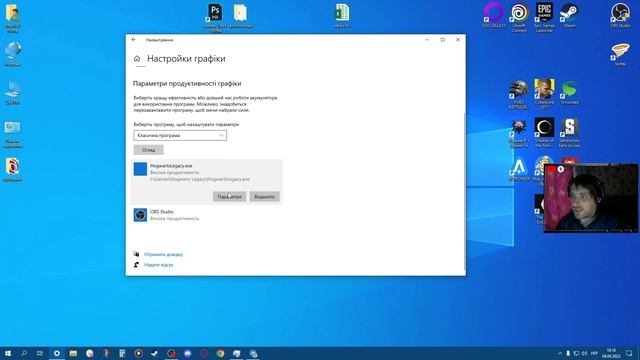Open Photoshop shortcut on desktop
This screenshot has width=640, height=360.
(215, 16)
